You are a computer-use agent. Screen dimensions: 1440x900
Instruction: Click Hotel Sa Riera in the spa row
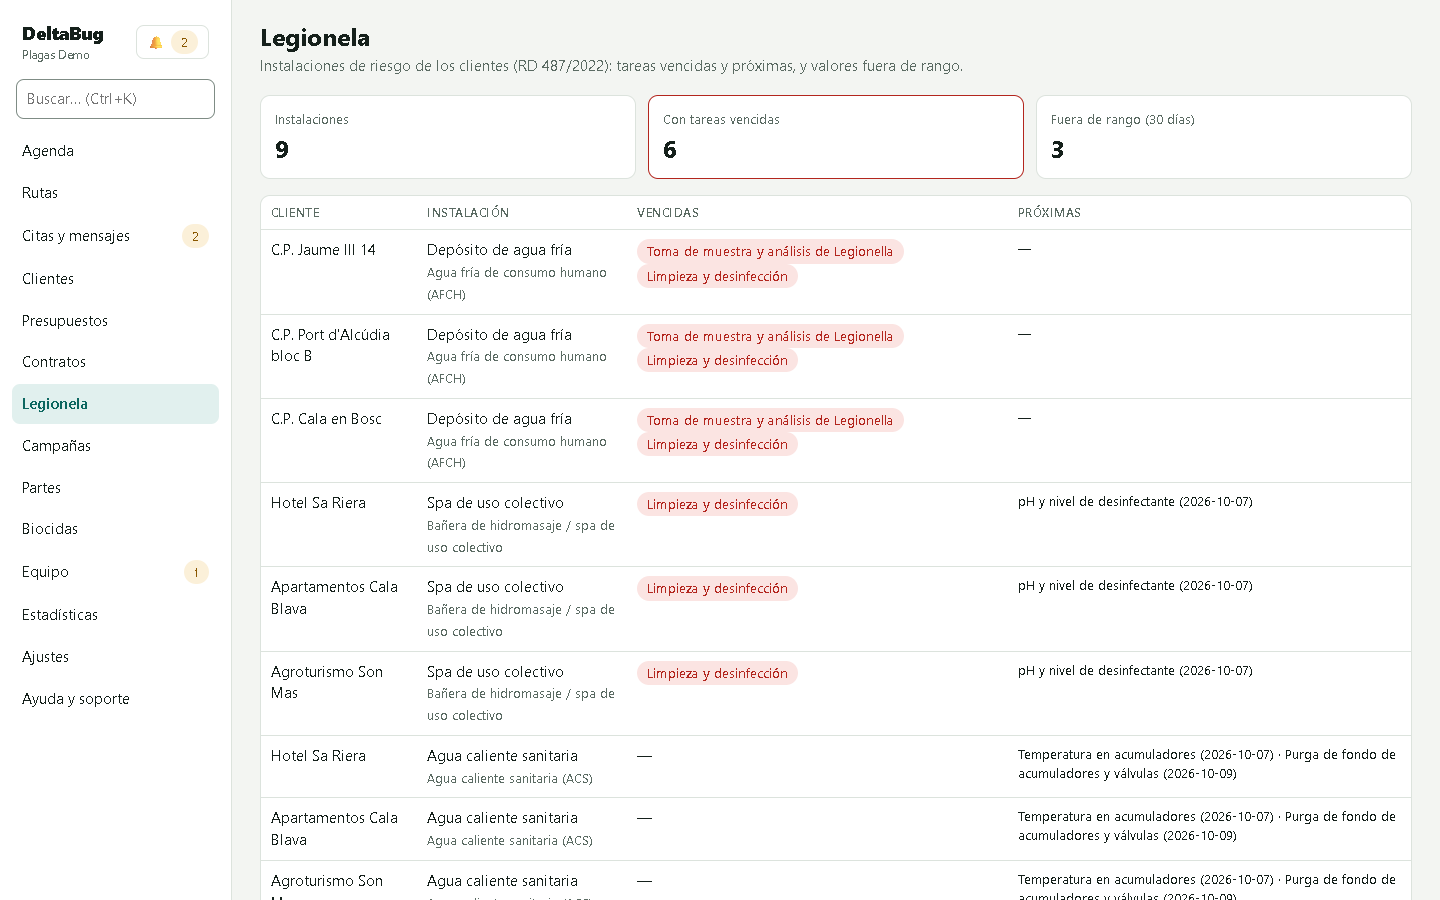(318, 503)
